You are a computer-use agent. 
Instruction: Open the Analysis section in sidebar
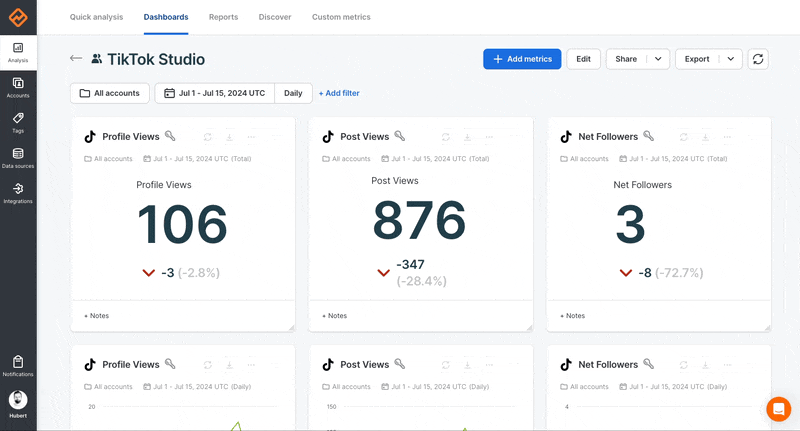(18, 53)
